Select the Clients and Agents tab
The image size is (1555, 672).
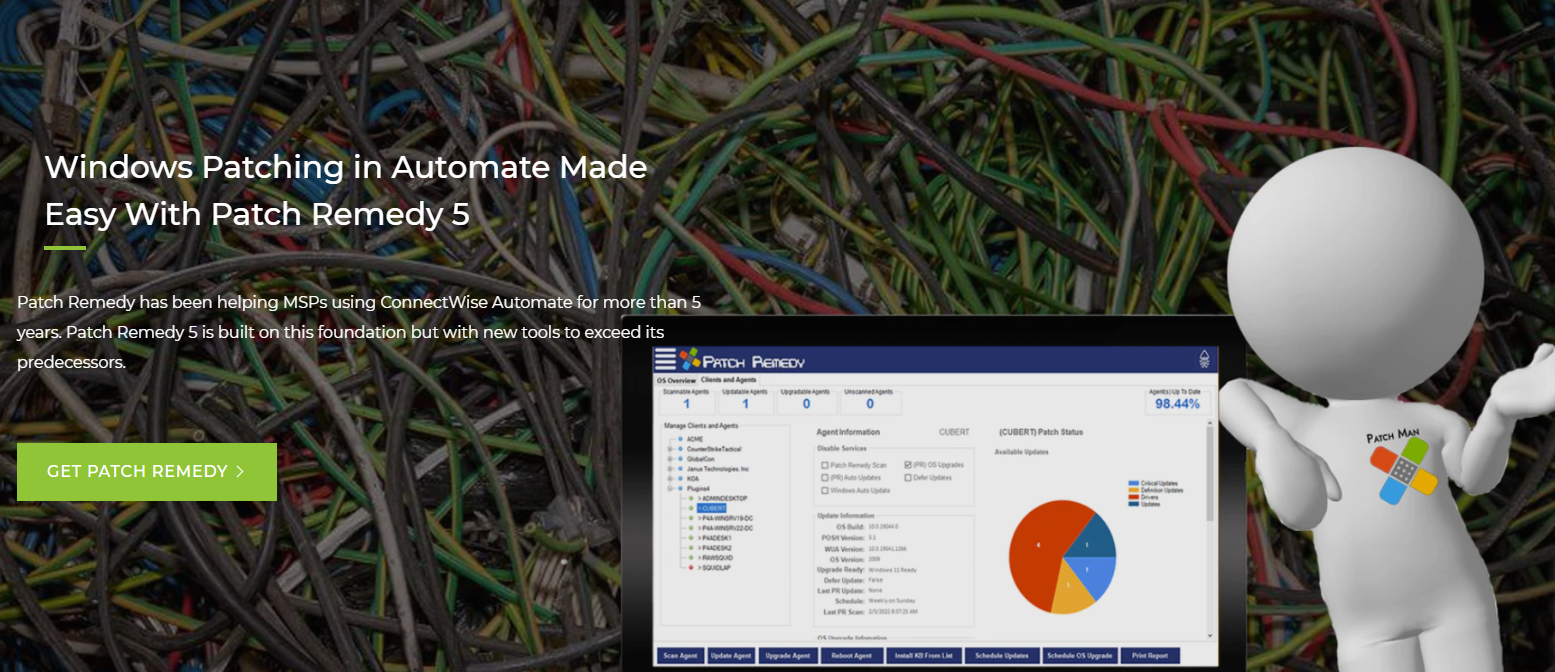(728, 381)
